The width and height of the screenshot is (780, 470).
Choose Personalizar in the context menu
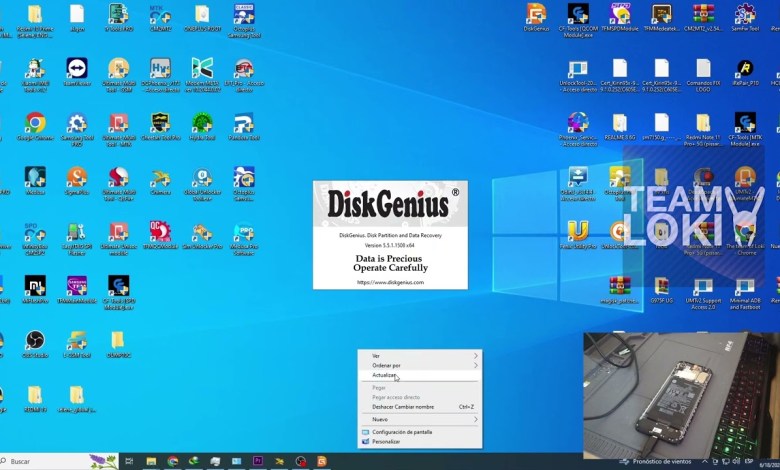(386, 441)
